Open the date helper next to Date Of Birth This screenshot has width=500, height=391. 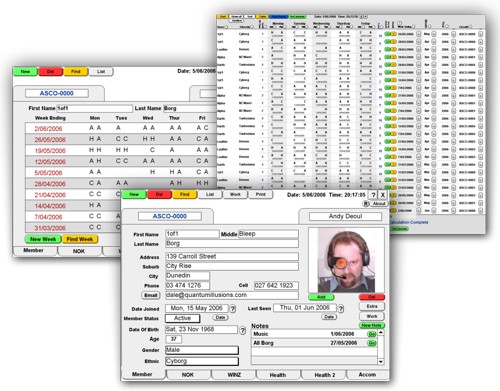point(243,330)
